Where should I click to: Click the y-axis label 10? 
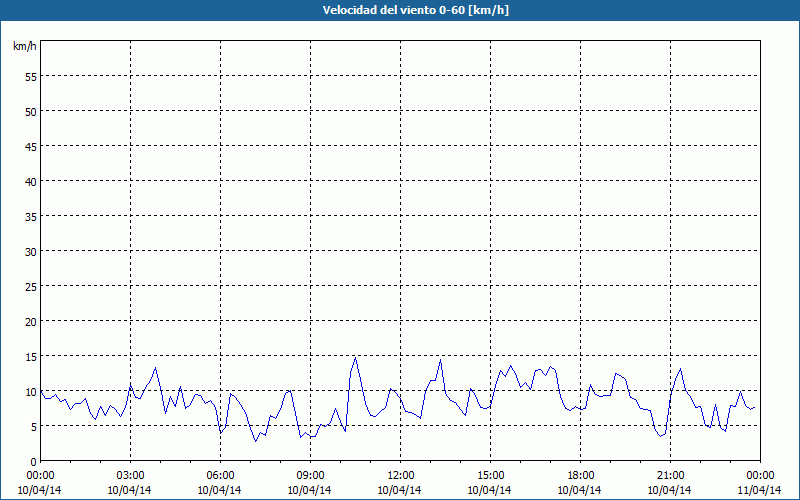(31, 392)
